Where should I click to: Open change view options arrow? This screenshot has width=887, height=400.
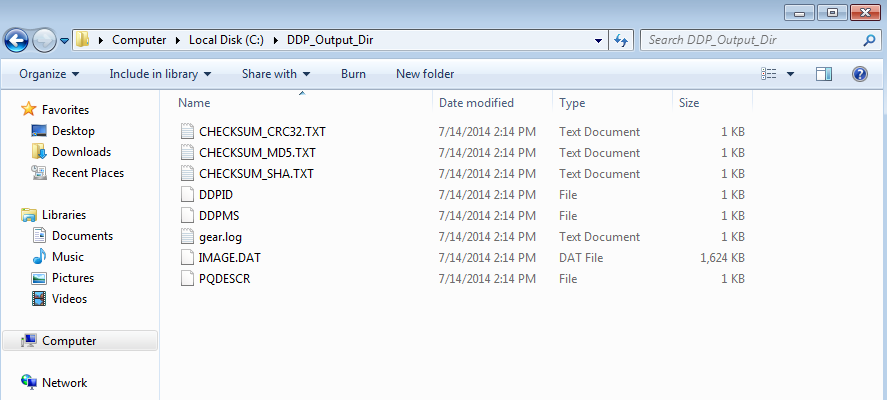tap(791, 74)
